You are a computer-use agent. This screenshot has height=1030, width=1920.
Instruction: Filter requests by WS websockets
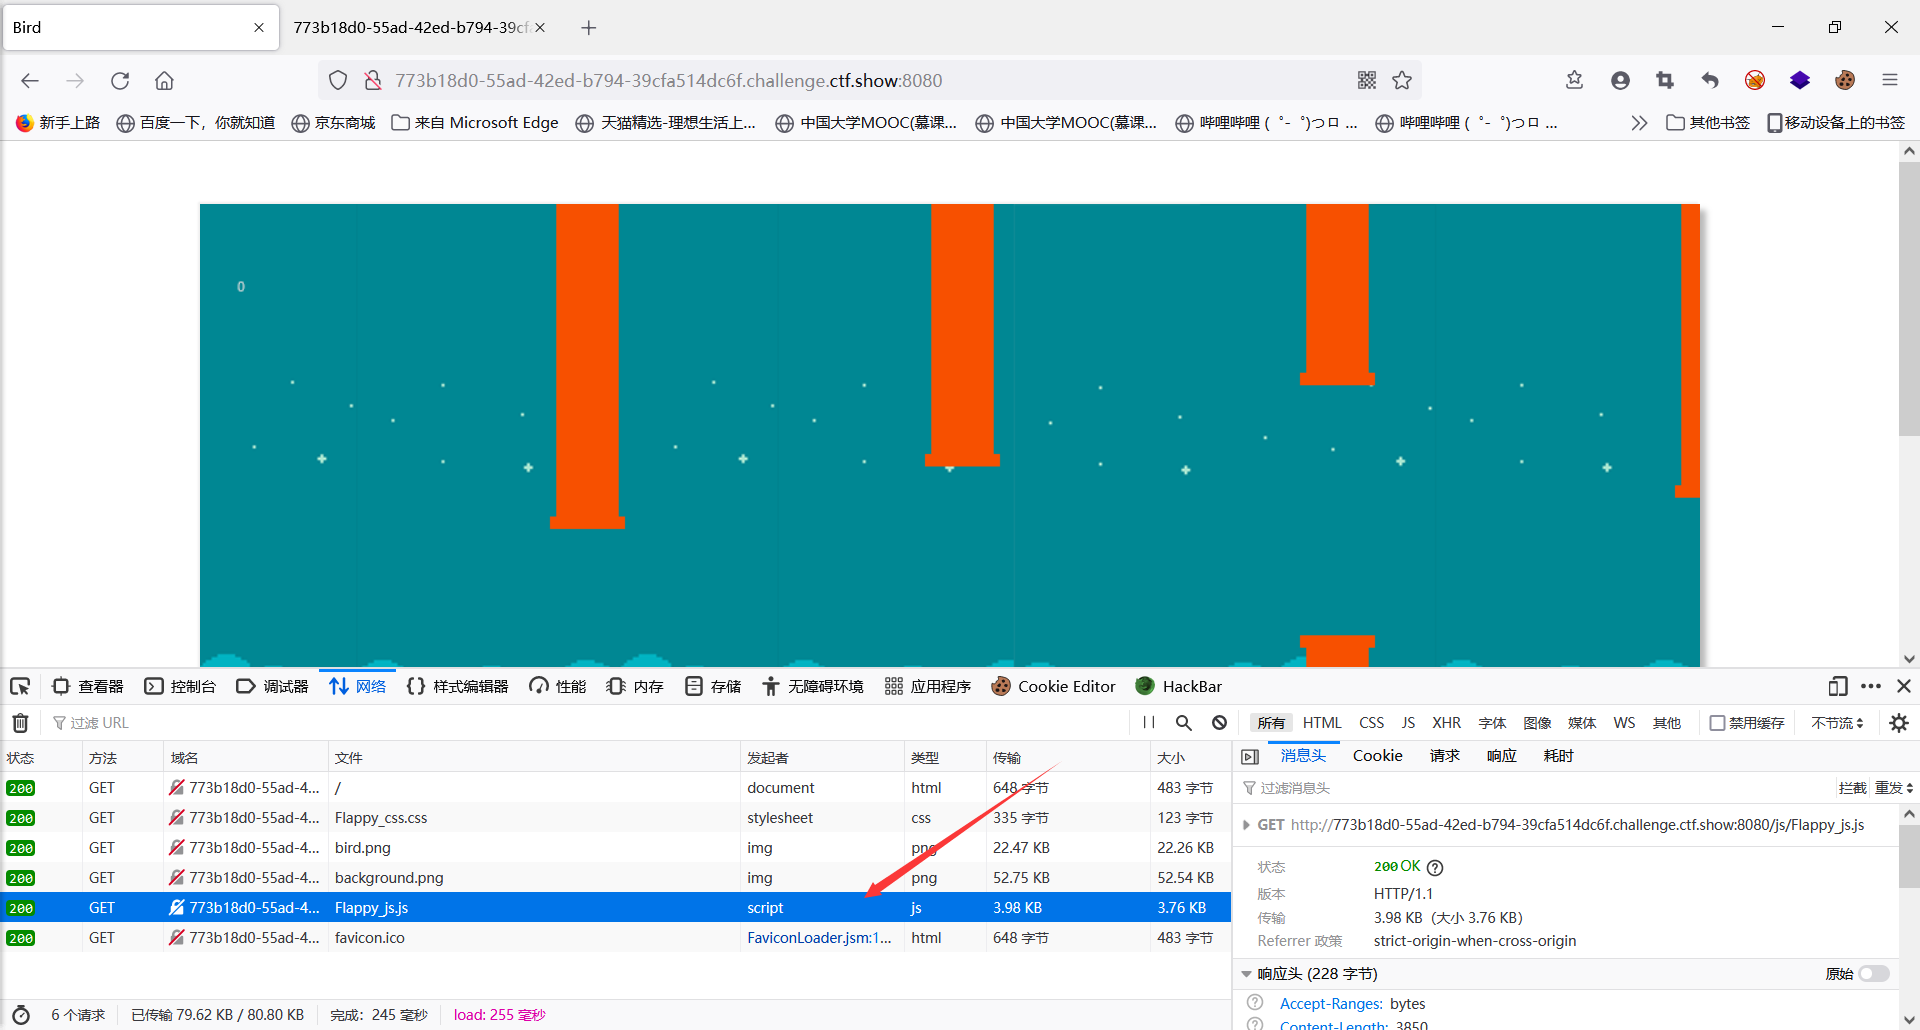pyautogui.click(x=1624, y=723)
